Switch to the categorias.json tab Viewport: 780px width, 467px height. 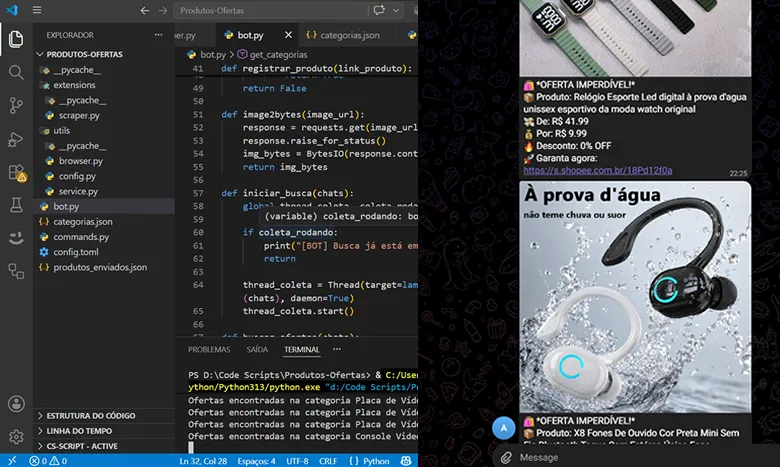(343, 35)
